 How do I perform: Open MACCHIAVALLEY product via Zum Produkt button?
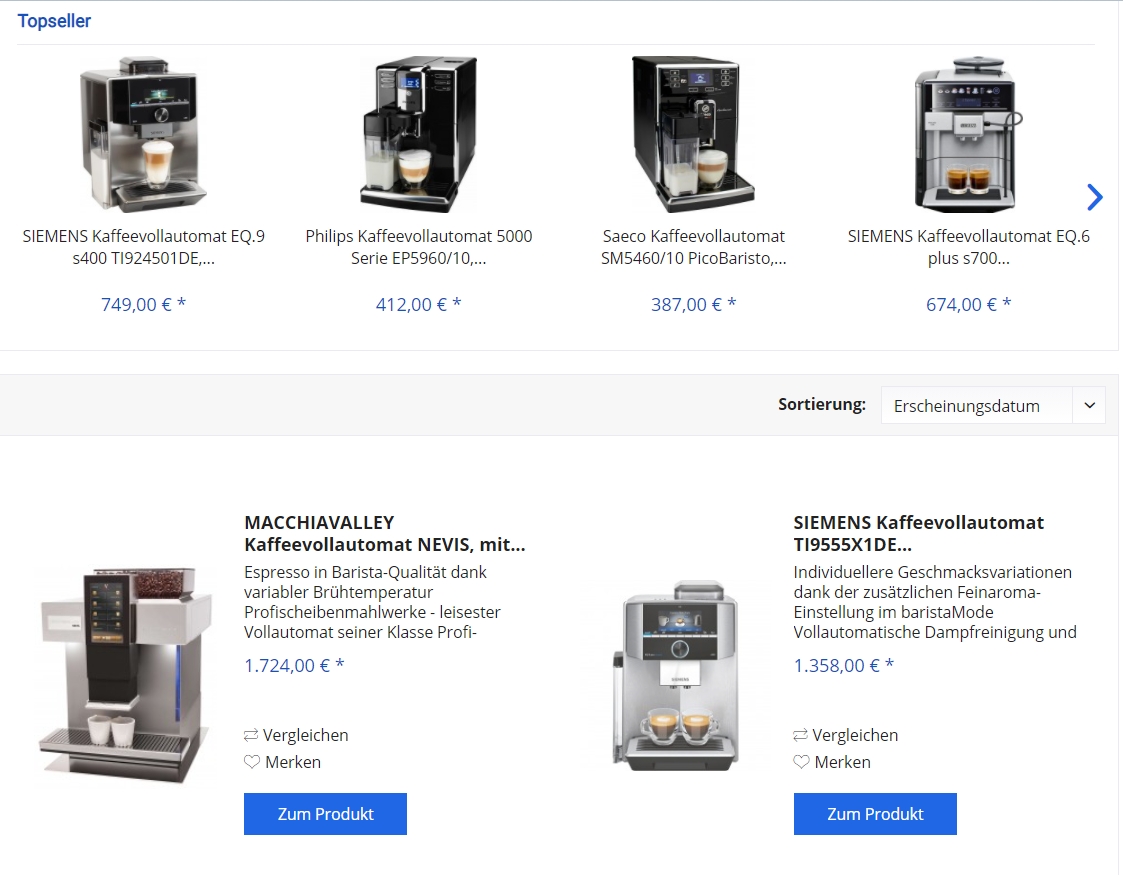pos(325,813)
